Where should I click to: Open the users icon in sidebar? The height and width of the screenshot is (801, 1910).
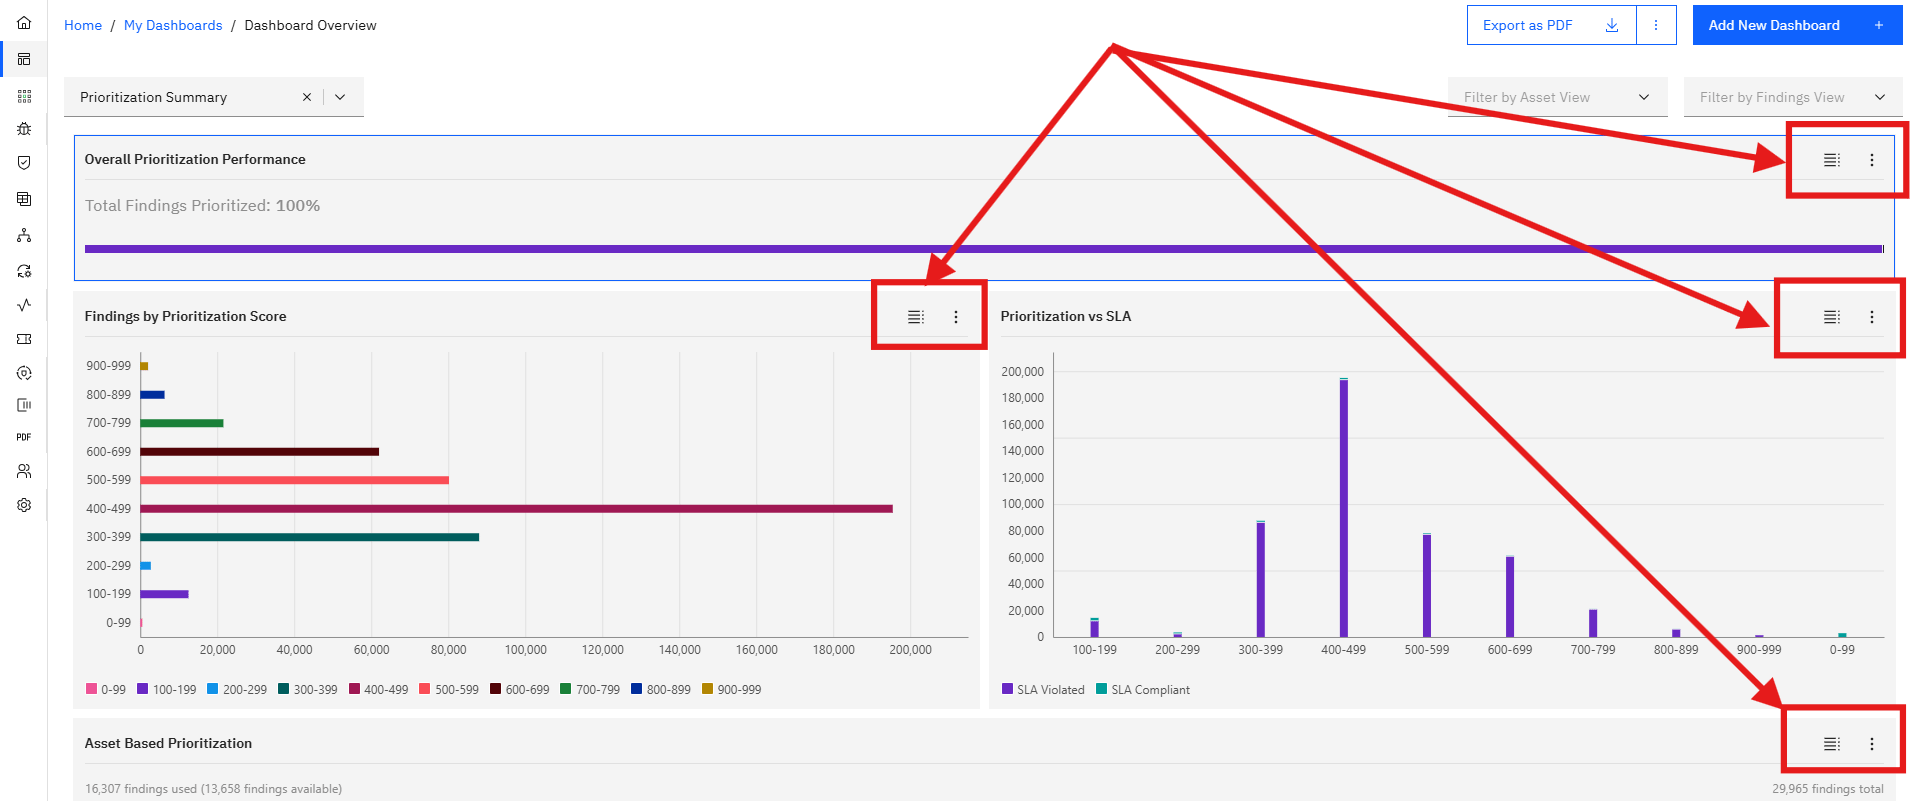pos(24,471)
